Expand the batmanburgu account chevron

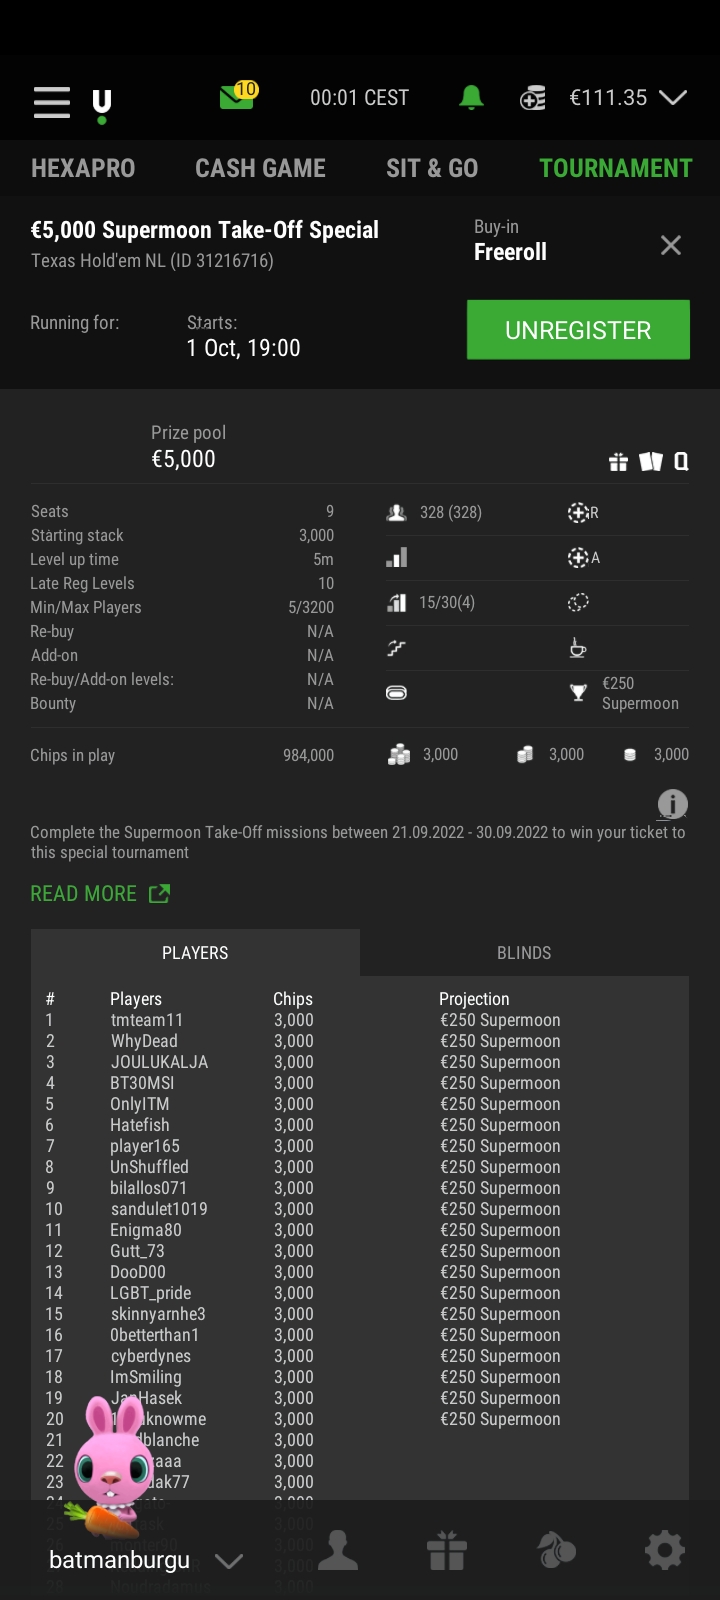pyautogui.click(x=229, y=1561)
